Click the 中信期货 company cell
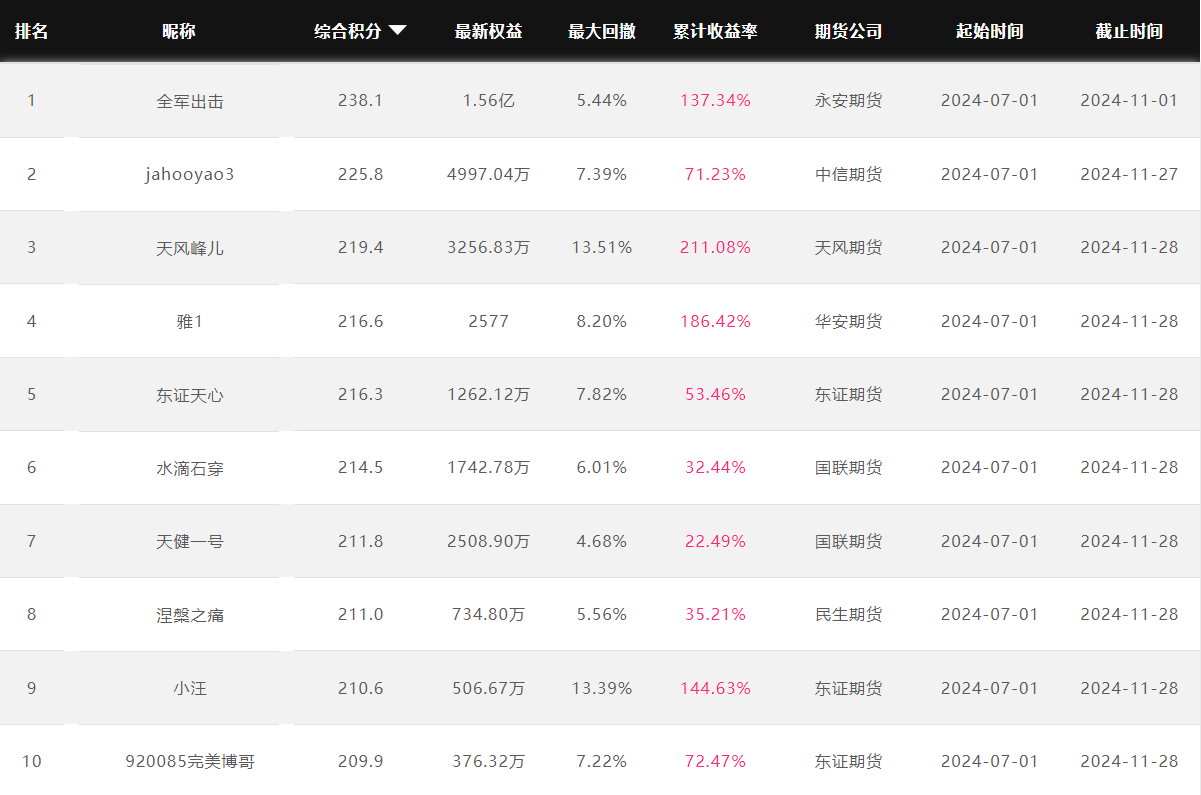The width and height of the screenshot is (1201, 795). tap(849, 174)
